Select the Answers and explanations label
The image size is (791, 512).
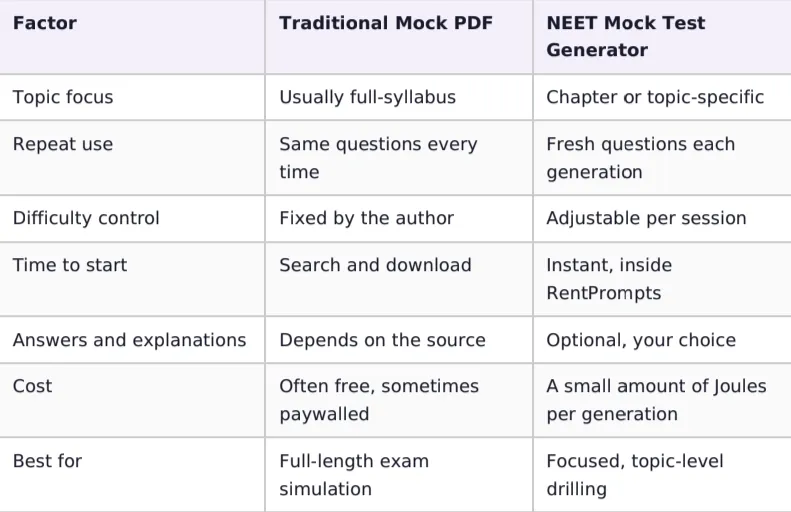(x=130, y=340)
